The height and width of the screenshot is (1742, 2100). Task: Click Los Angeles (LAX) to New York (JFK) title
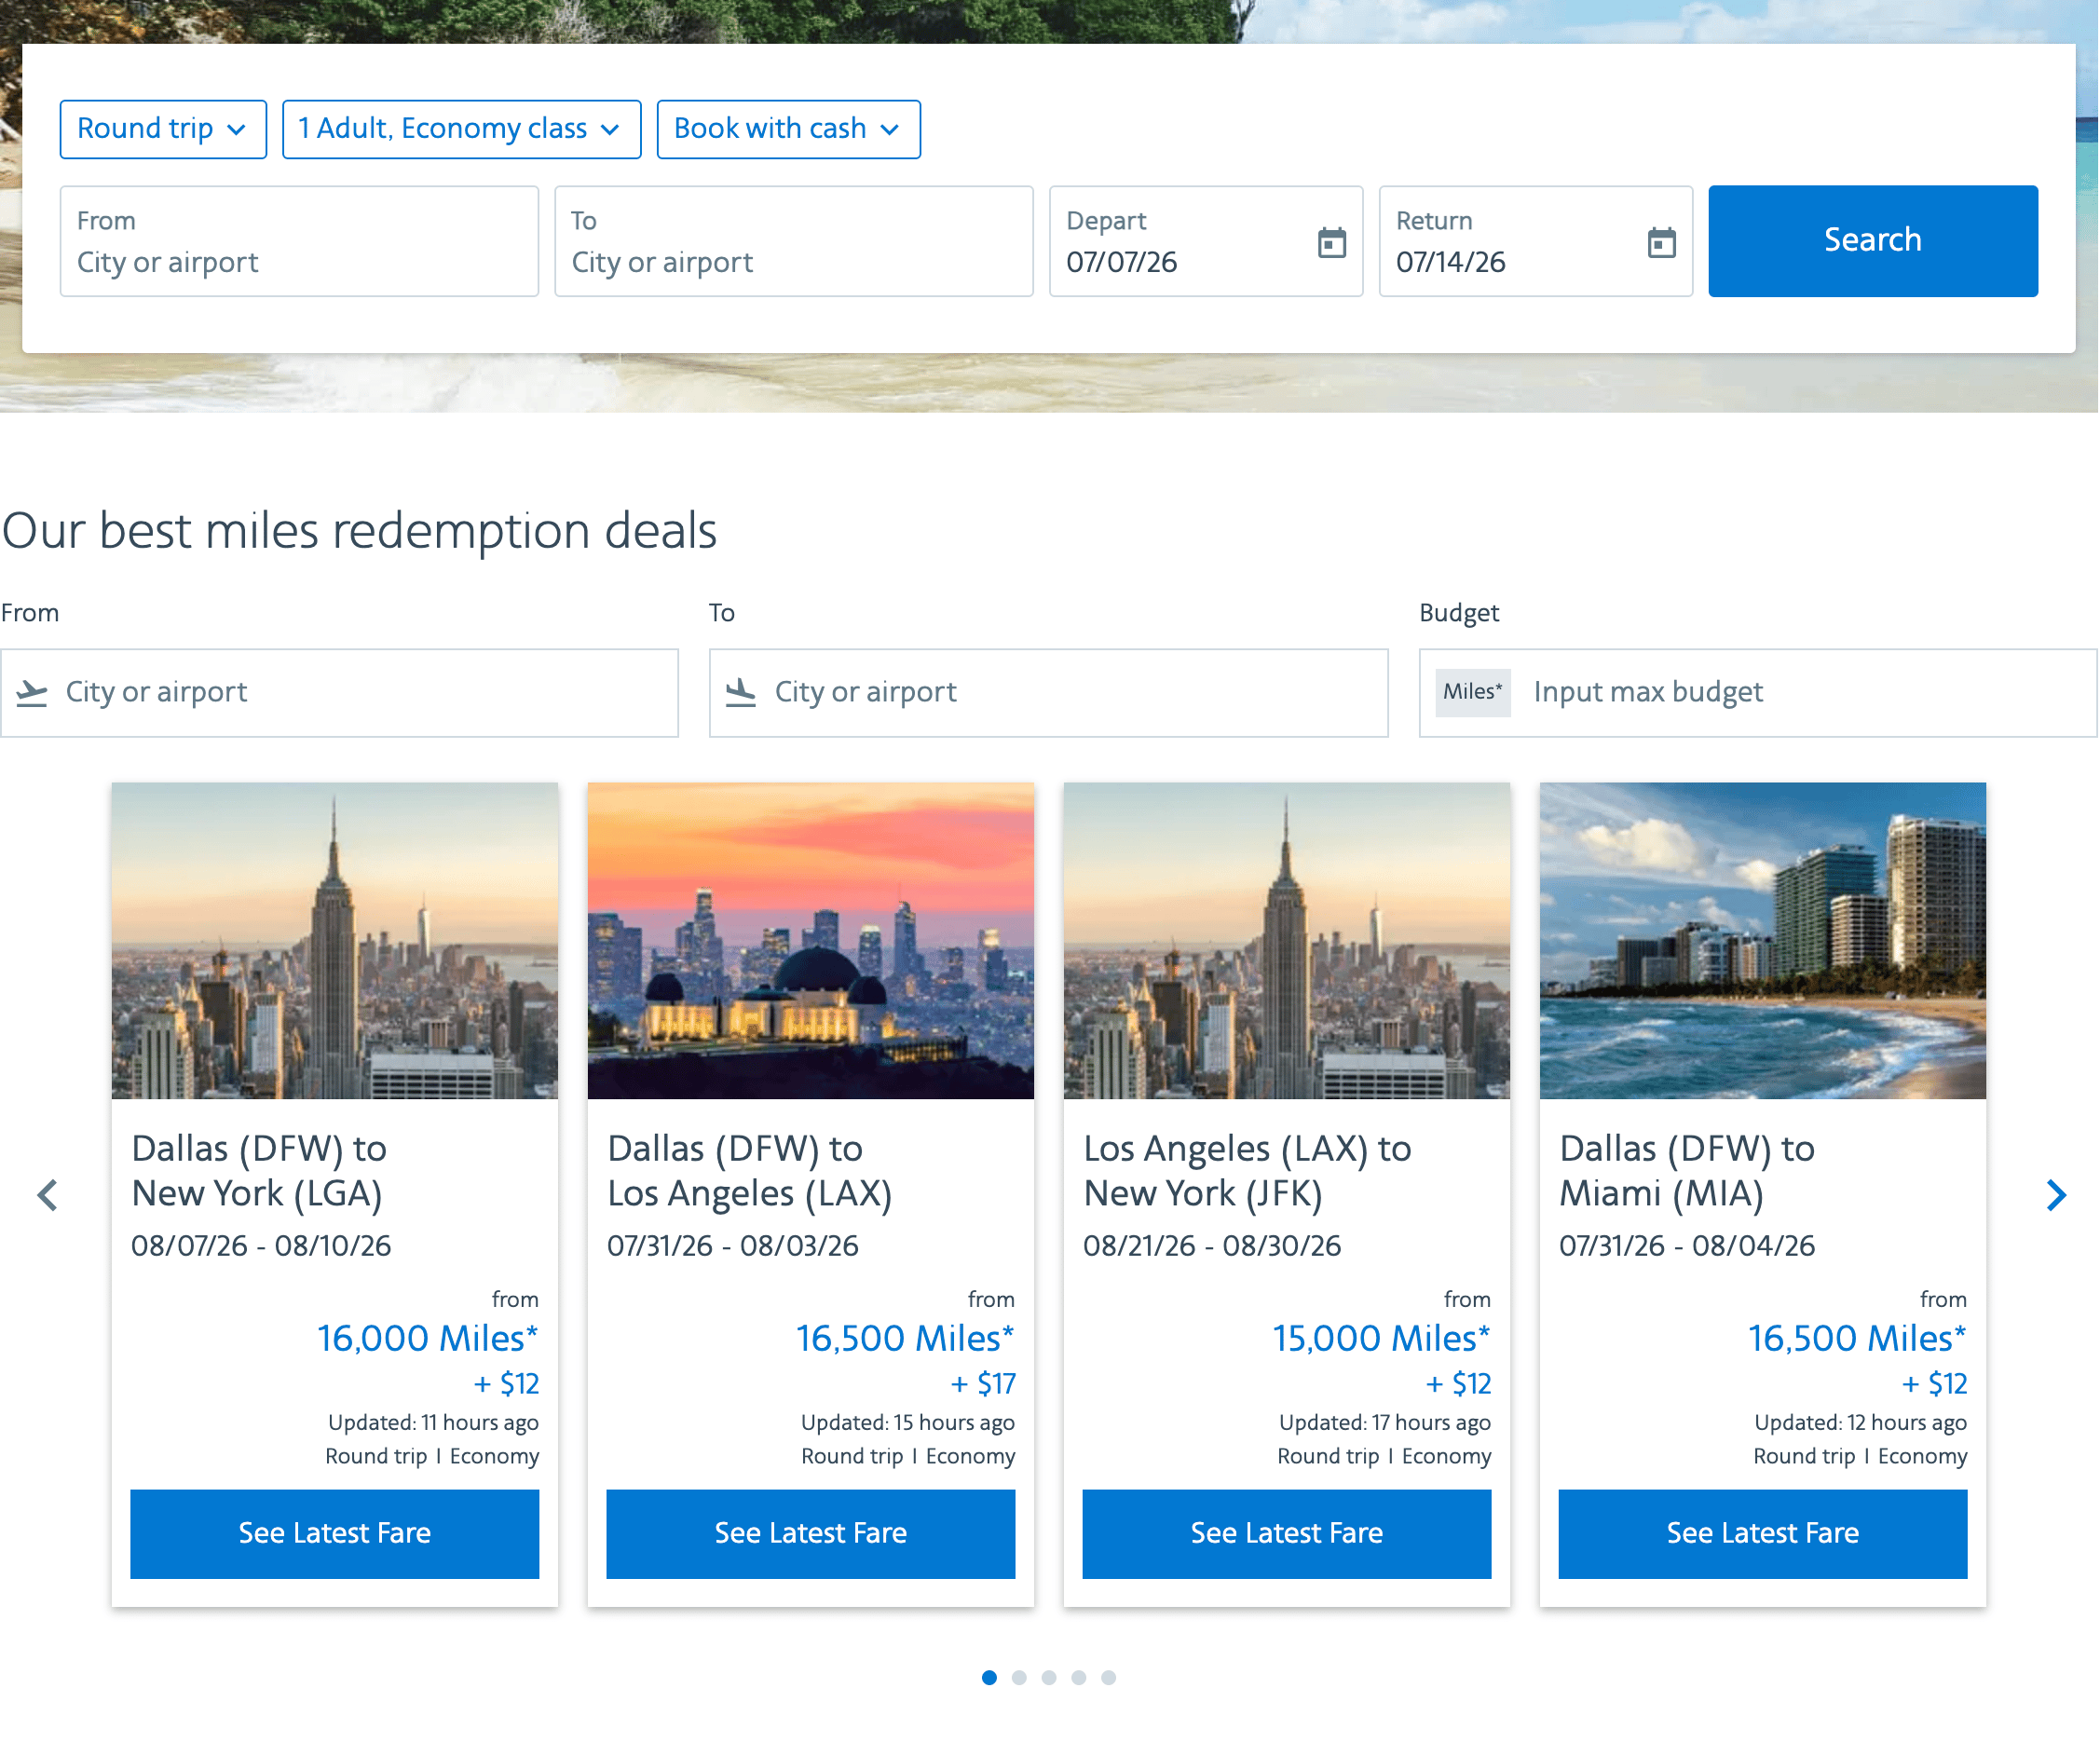pos(1247,1171)
